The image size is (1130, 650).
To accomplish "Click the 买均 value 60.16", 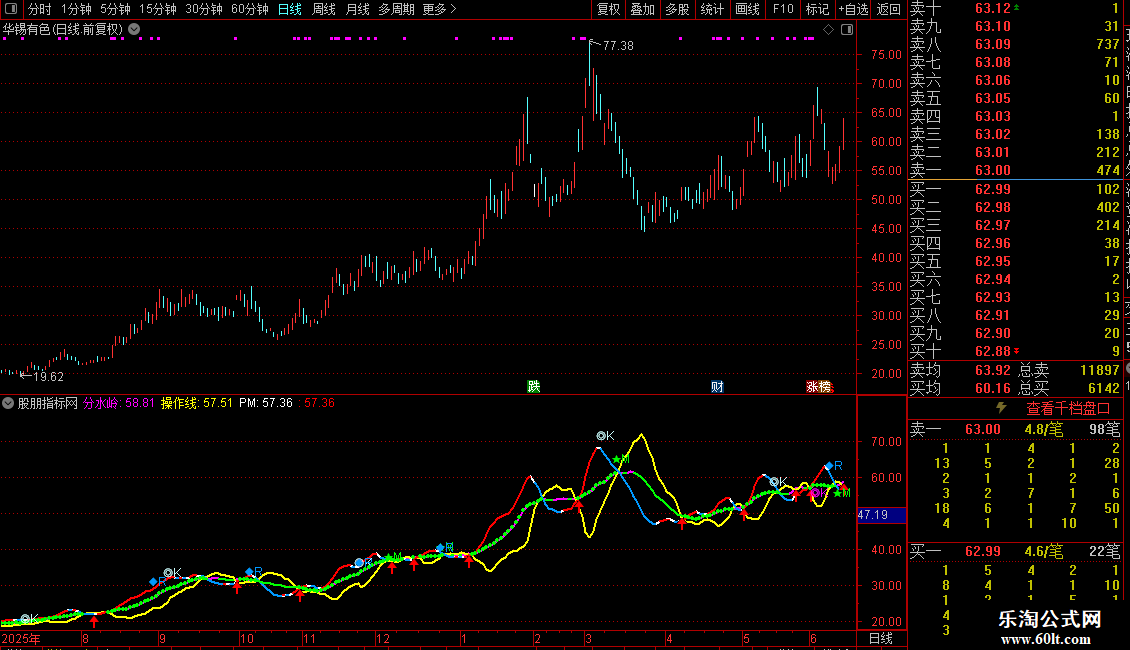I will (992, 389).
